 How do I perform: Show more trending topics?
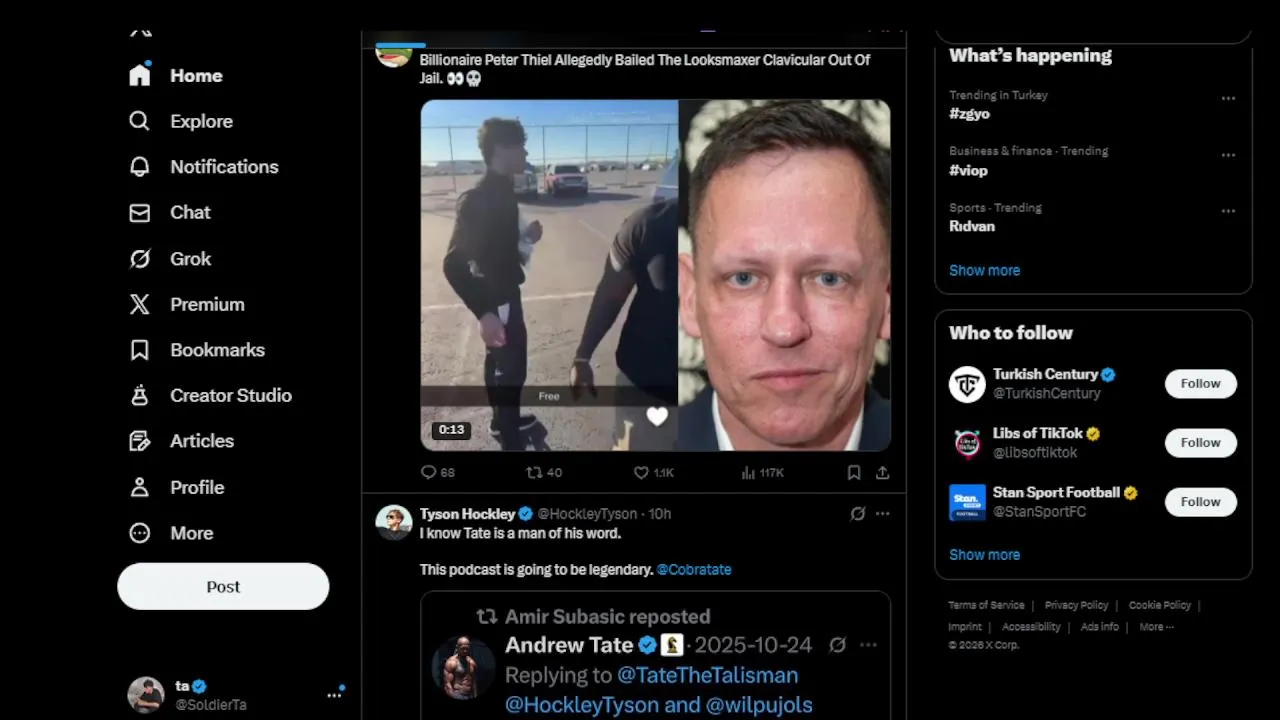point(984,270)
